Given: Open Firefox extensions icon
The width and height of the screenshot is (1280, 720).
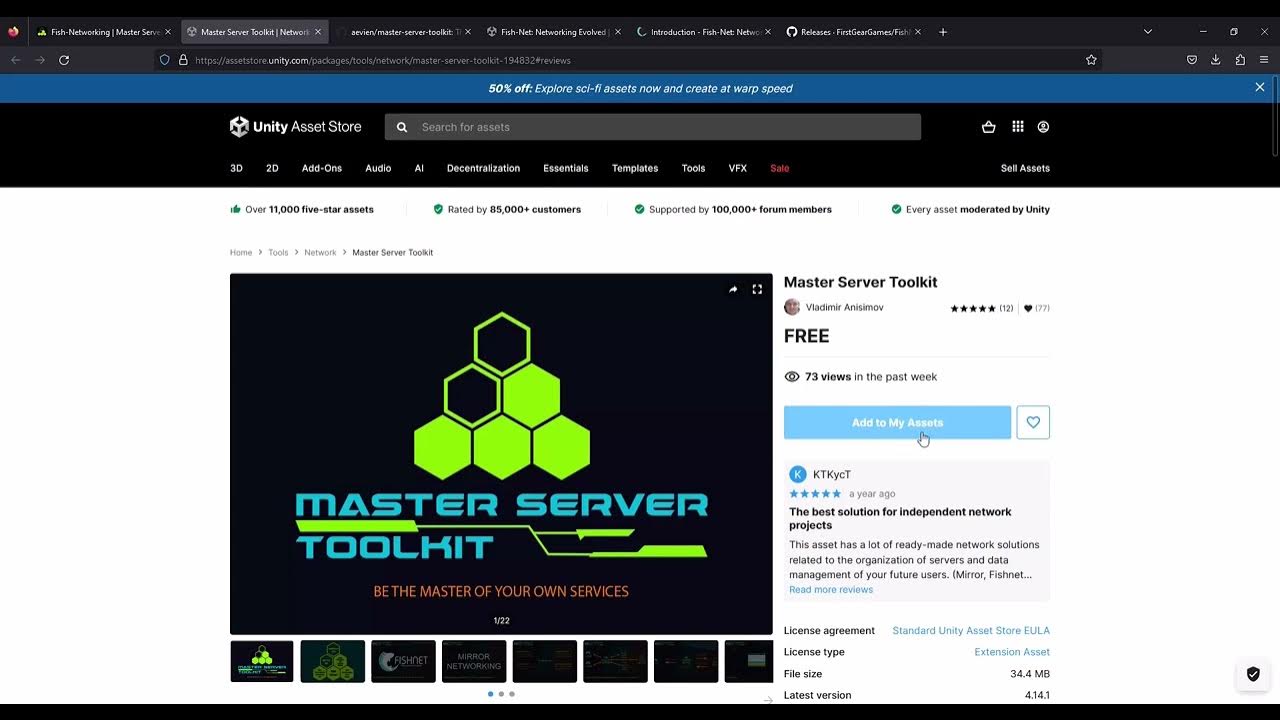Looking at the screenshot, I should [1240, 60].
